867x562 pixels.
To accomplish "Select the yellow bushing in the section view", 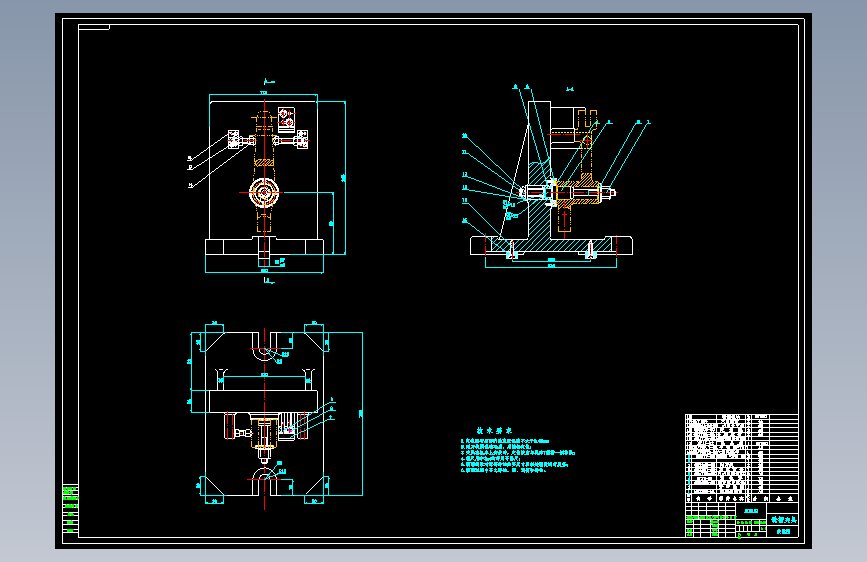I will [578, 192].
